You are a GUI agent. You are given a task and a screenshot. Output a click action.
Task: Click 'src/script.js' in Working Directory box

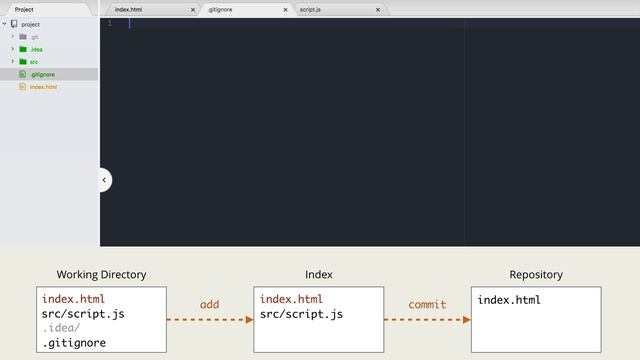[x=83, y=313]
